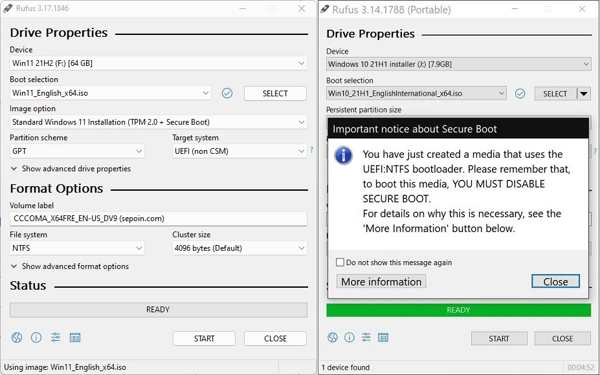Viewport: 600px width, 375px height.
Task: Tick 'Do not show this message again'
Action: coord(340,262)
